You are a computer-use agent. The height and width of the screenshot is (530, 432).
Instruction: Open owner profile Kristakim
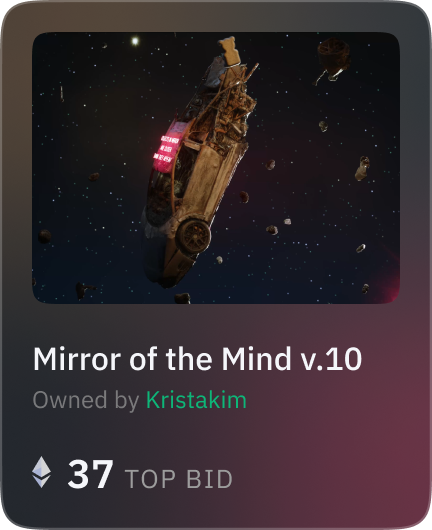point(196,401)
